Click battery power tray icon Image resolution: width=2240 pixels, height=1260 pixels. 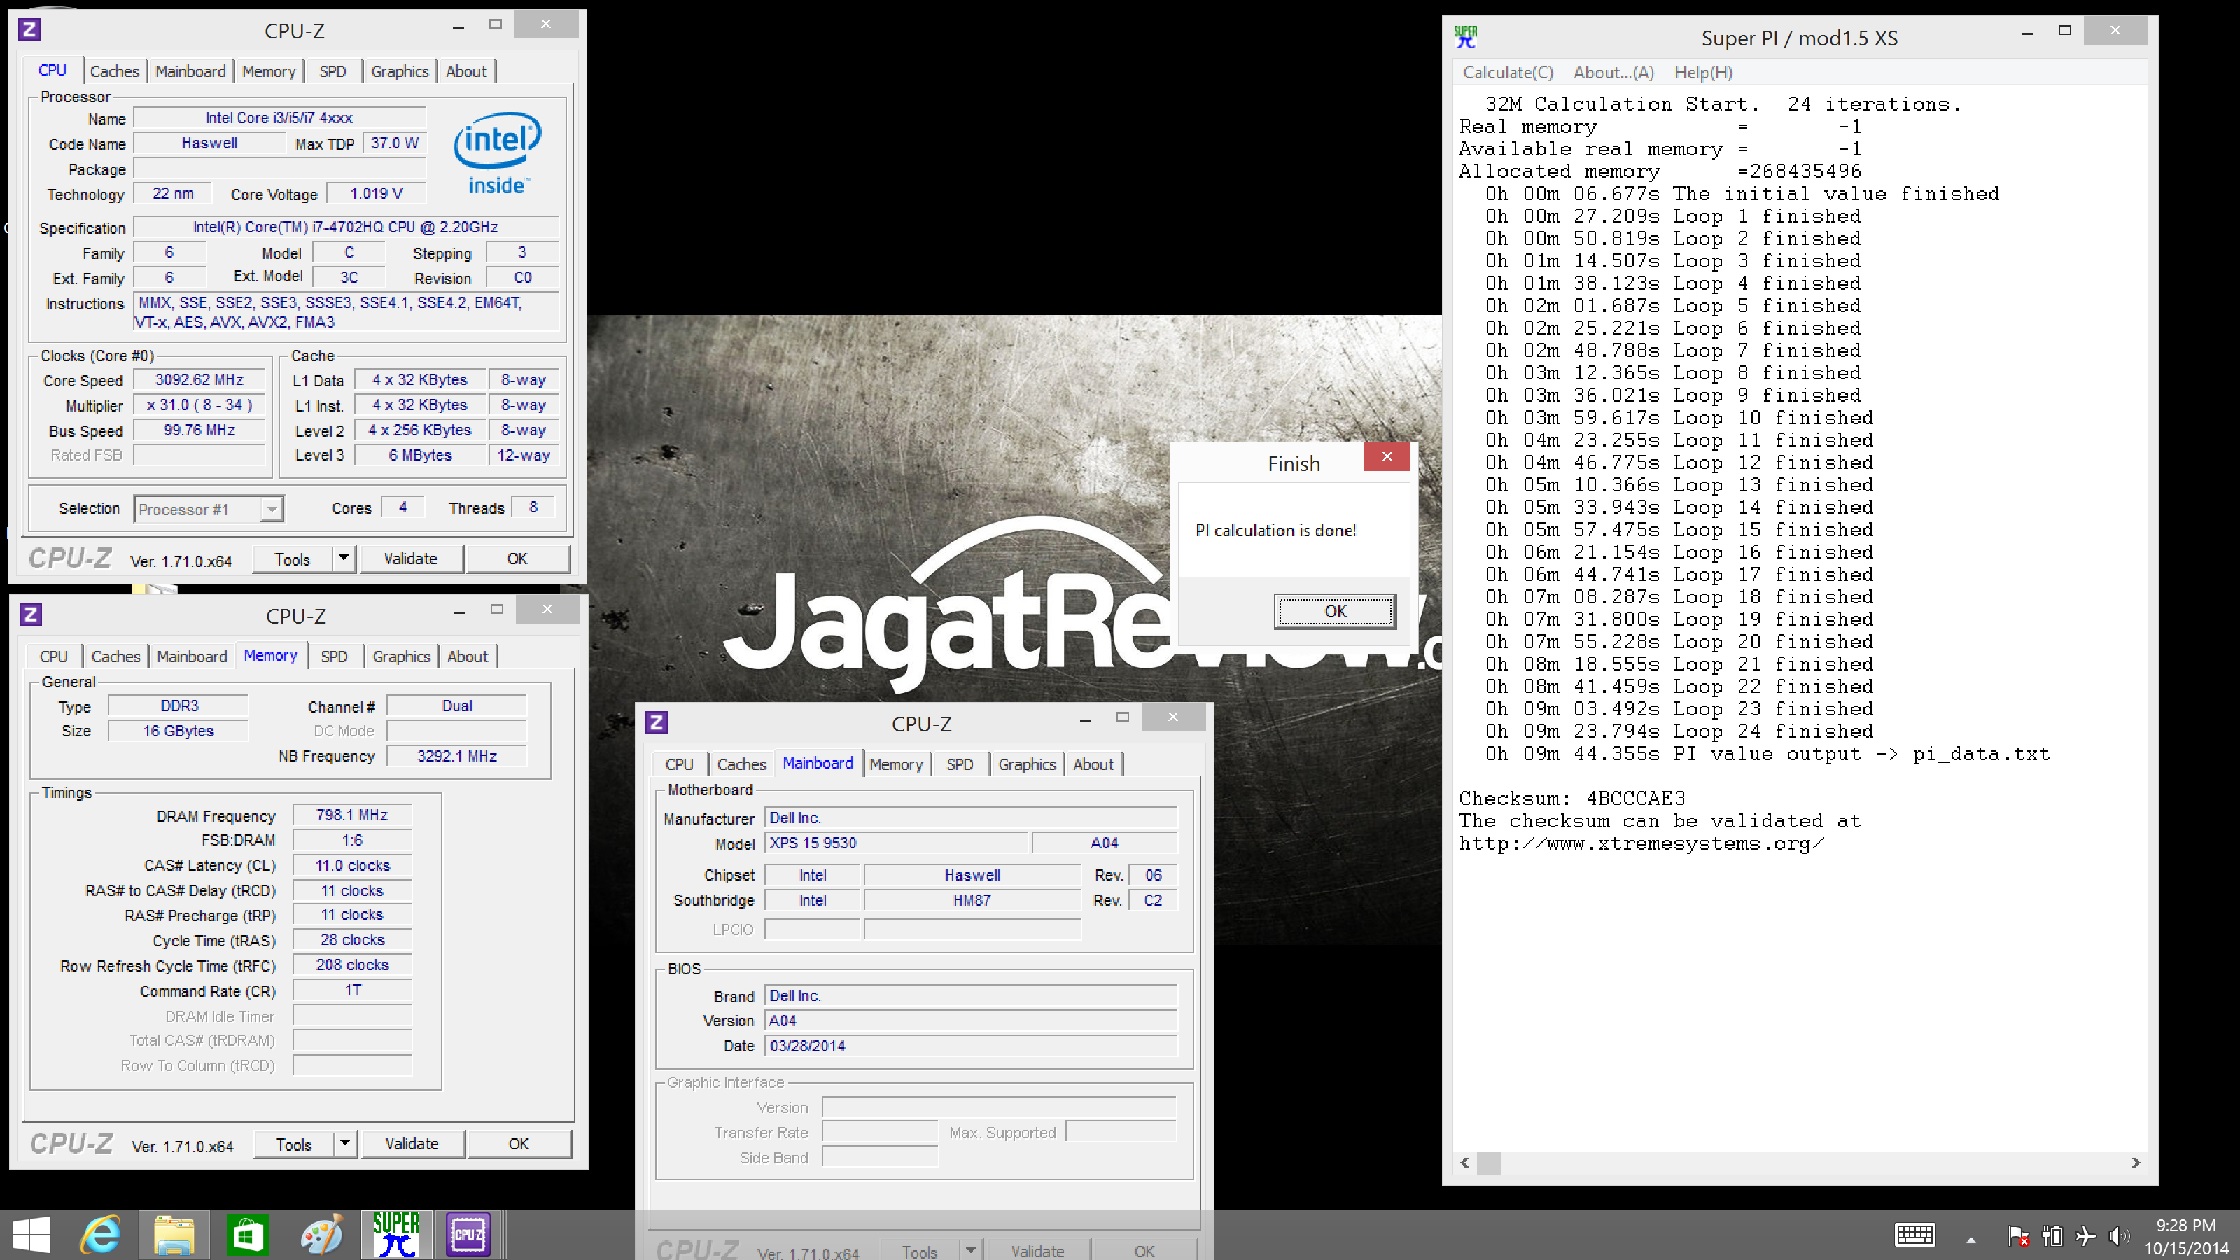(x=2052, y=1237)
